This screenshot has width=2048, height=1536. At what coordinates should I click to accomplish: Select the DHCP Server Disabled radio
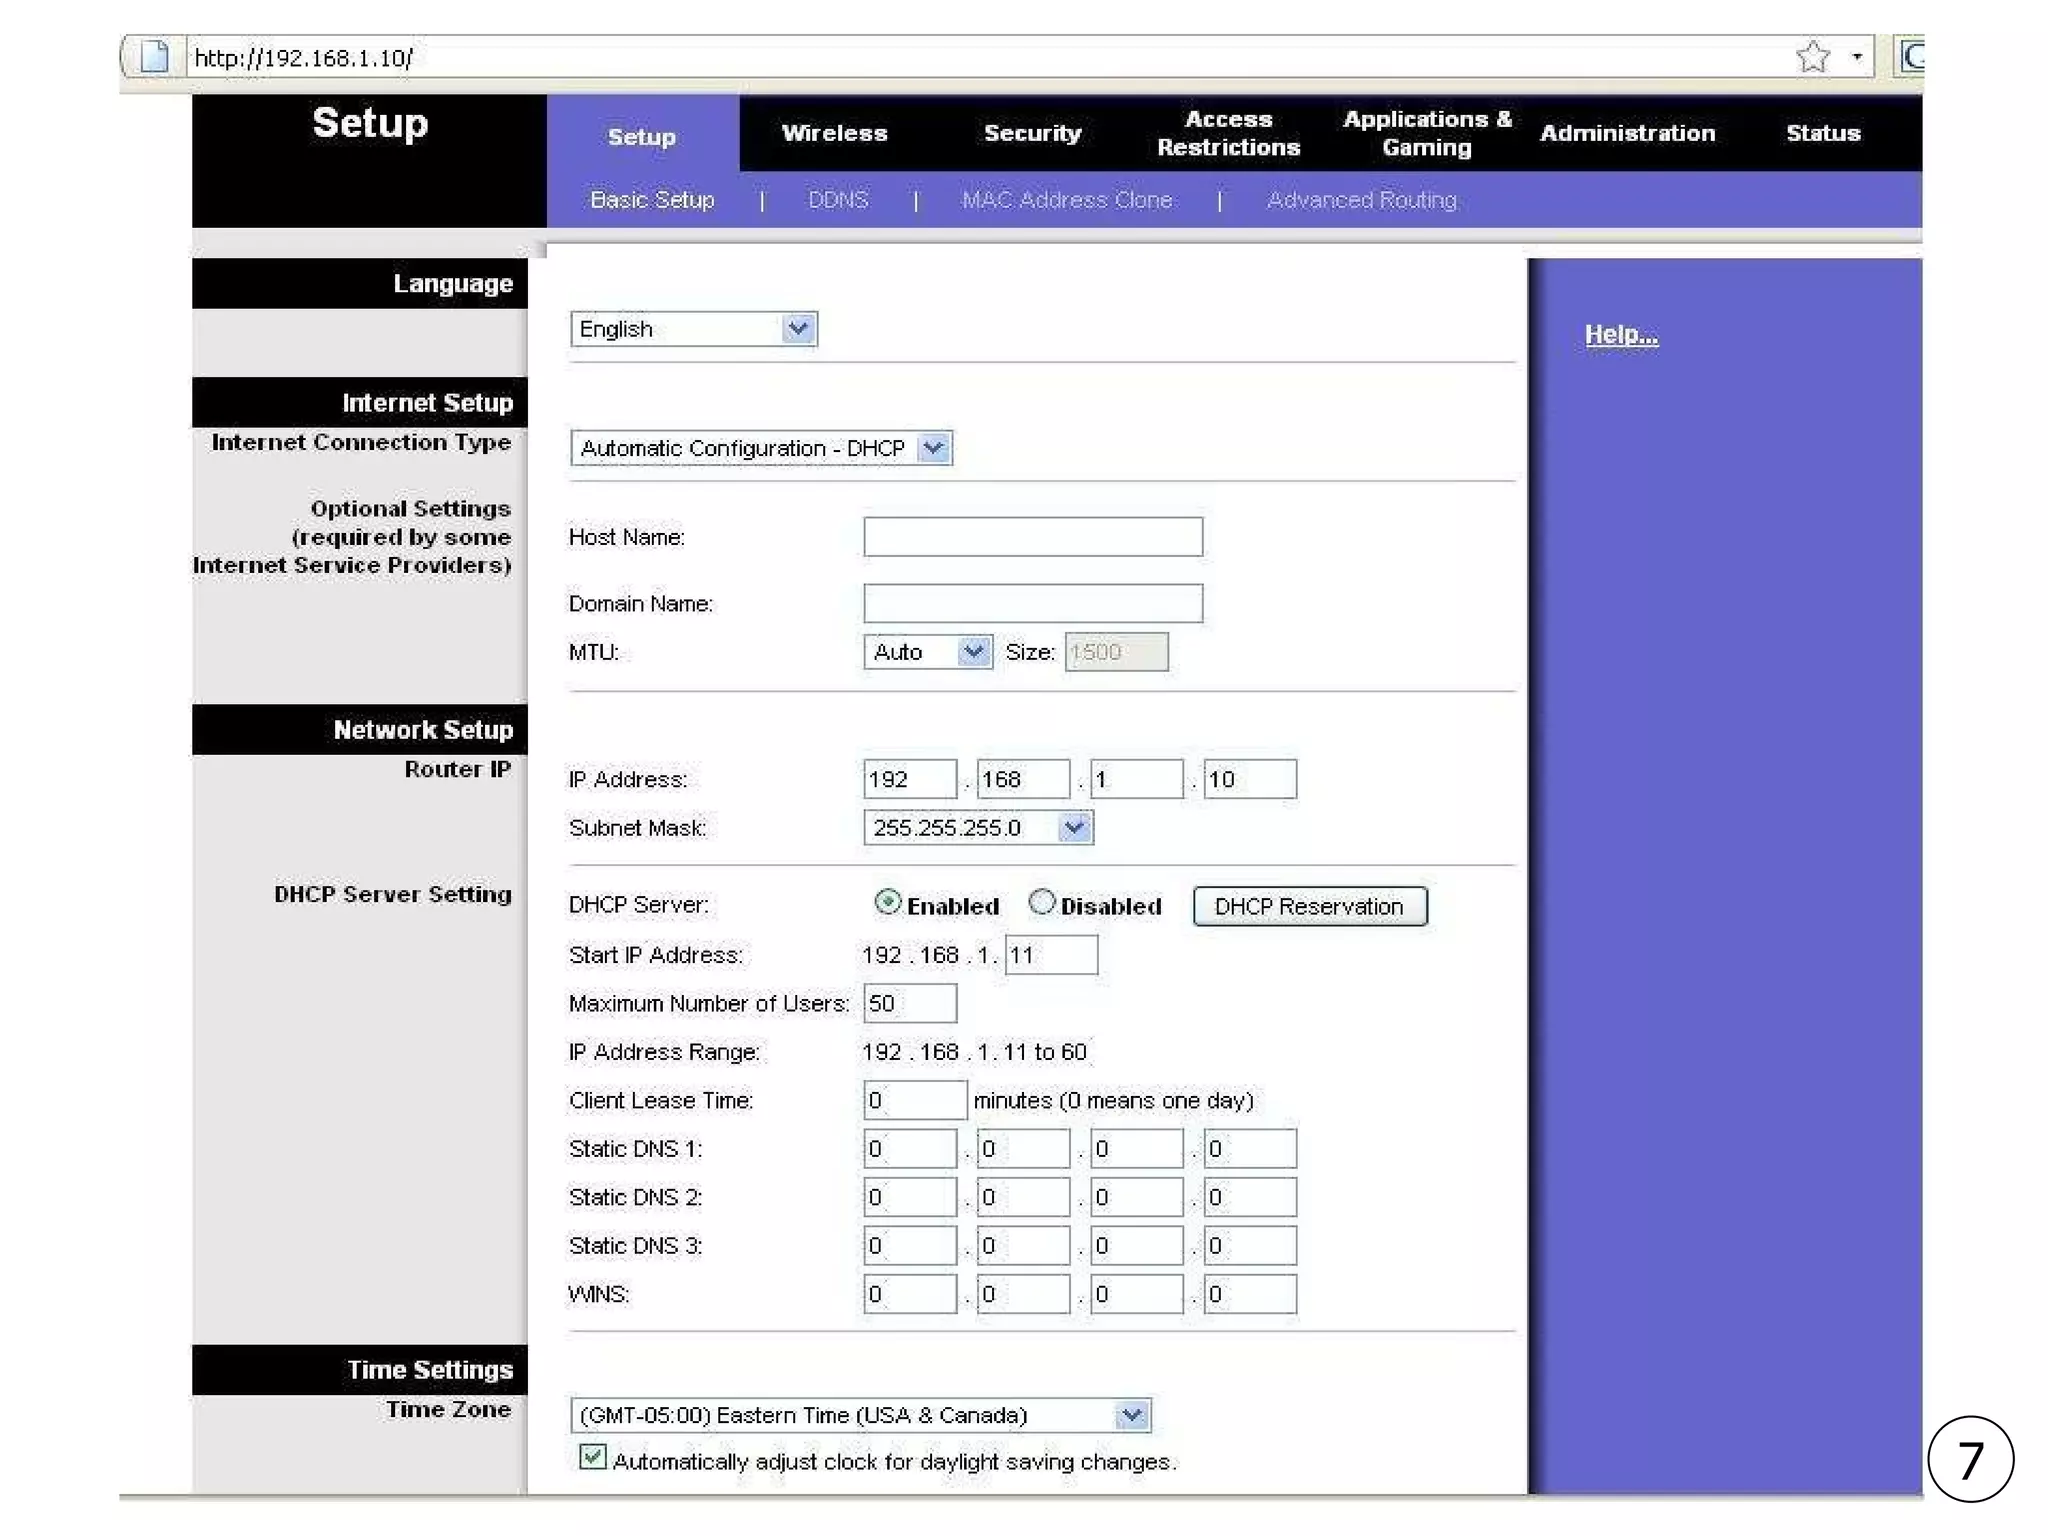coord(1042,902)
